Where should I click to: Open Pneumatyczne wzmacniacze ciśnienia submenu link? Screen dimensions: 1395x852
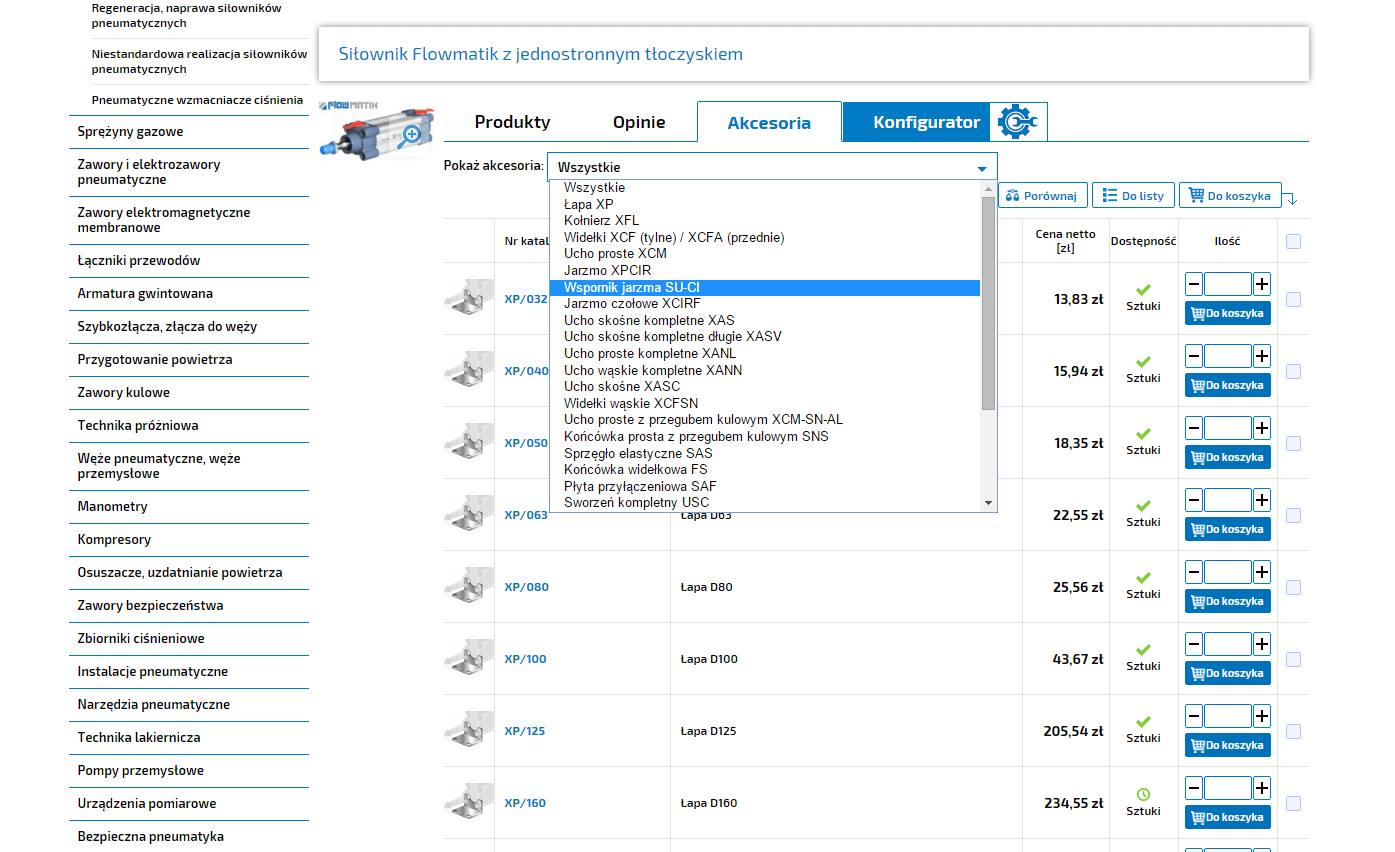(x=197, y=100)
